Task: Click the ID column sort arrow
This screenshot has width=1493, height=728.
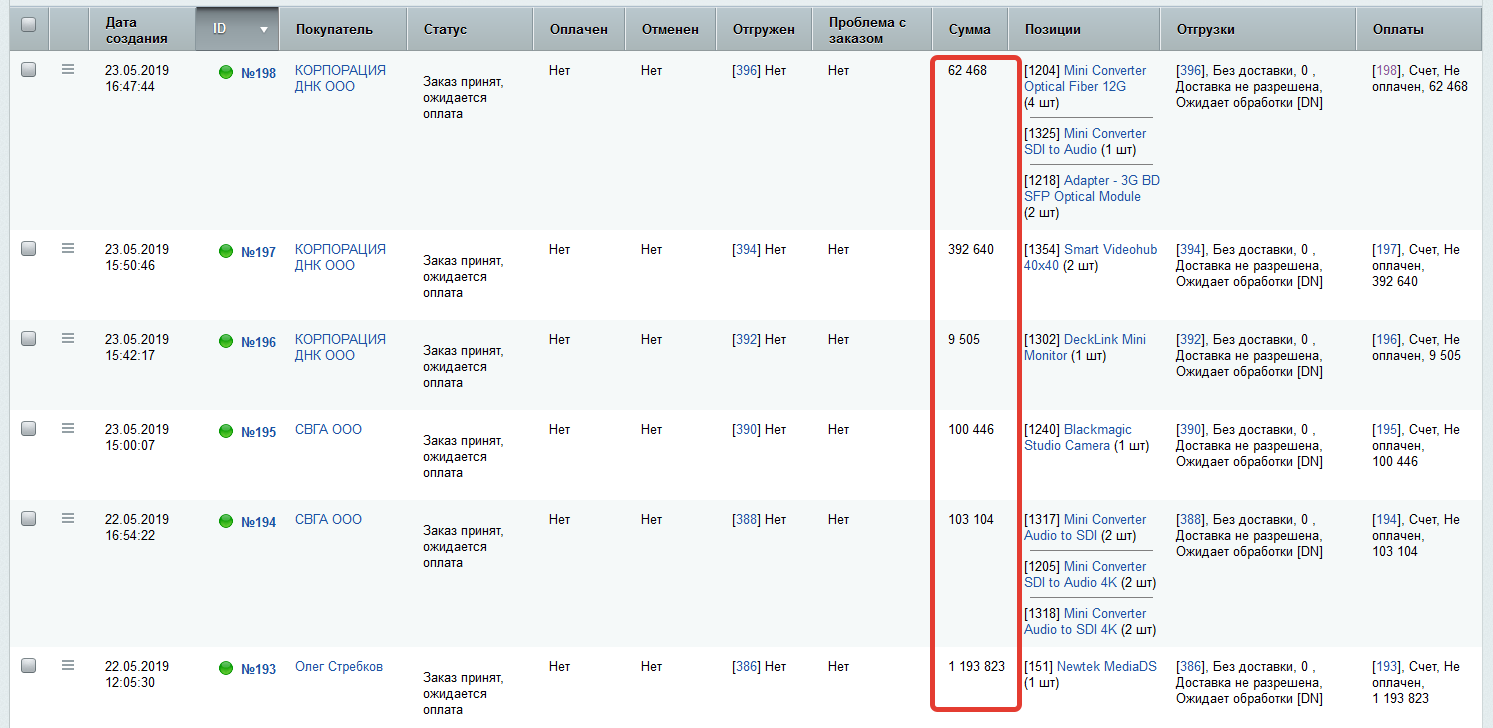Action: point(264,30)
